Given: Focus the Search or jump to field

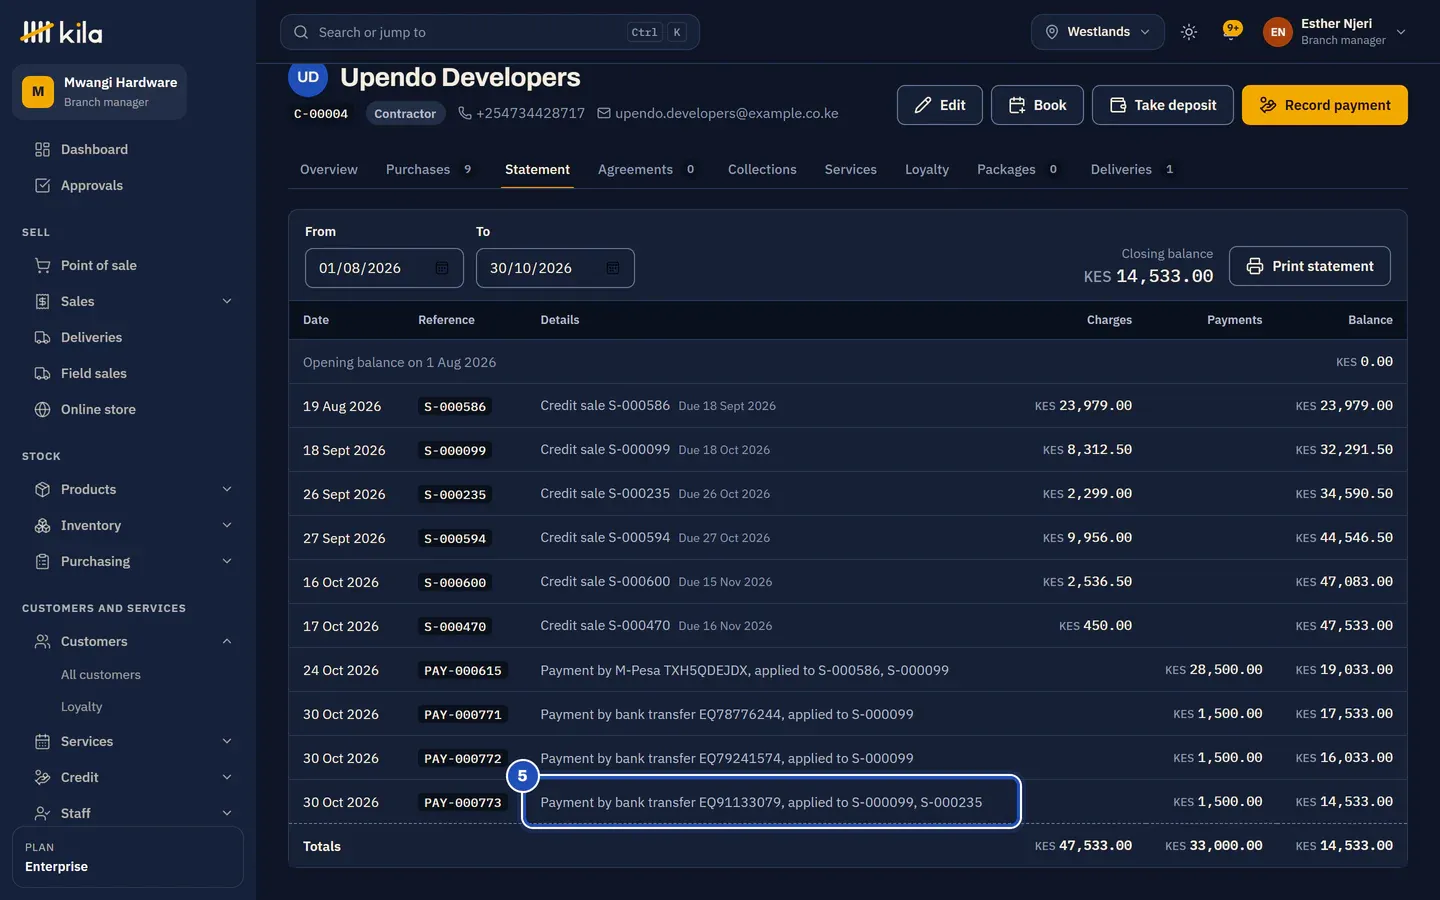Looking at the screenshot, I should (x=490, y=32).
